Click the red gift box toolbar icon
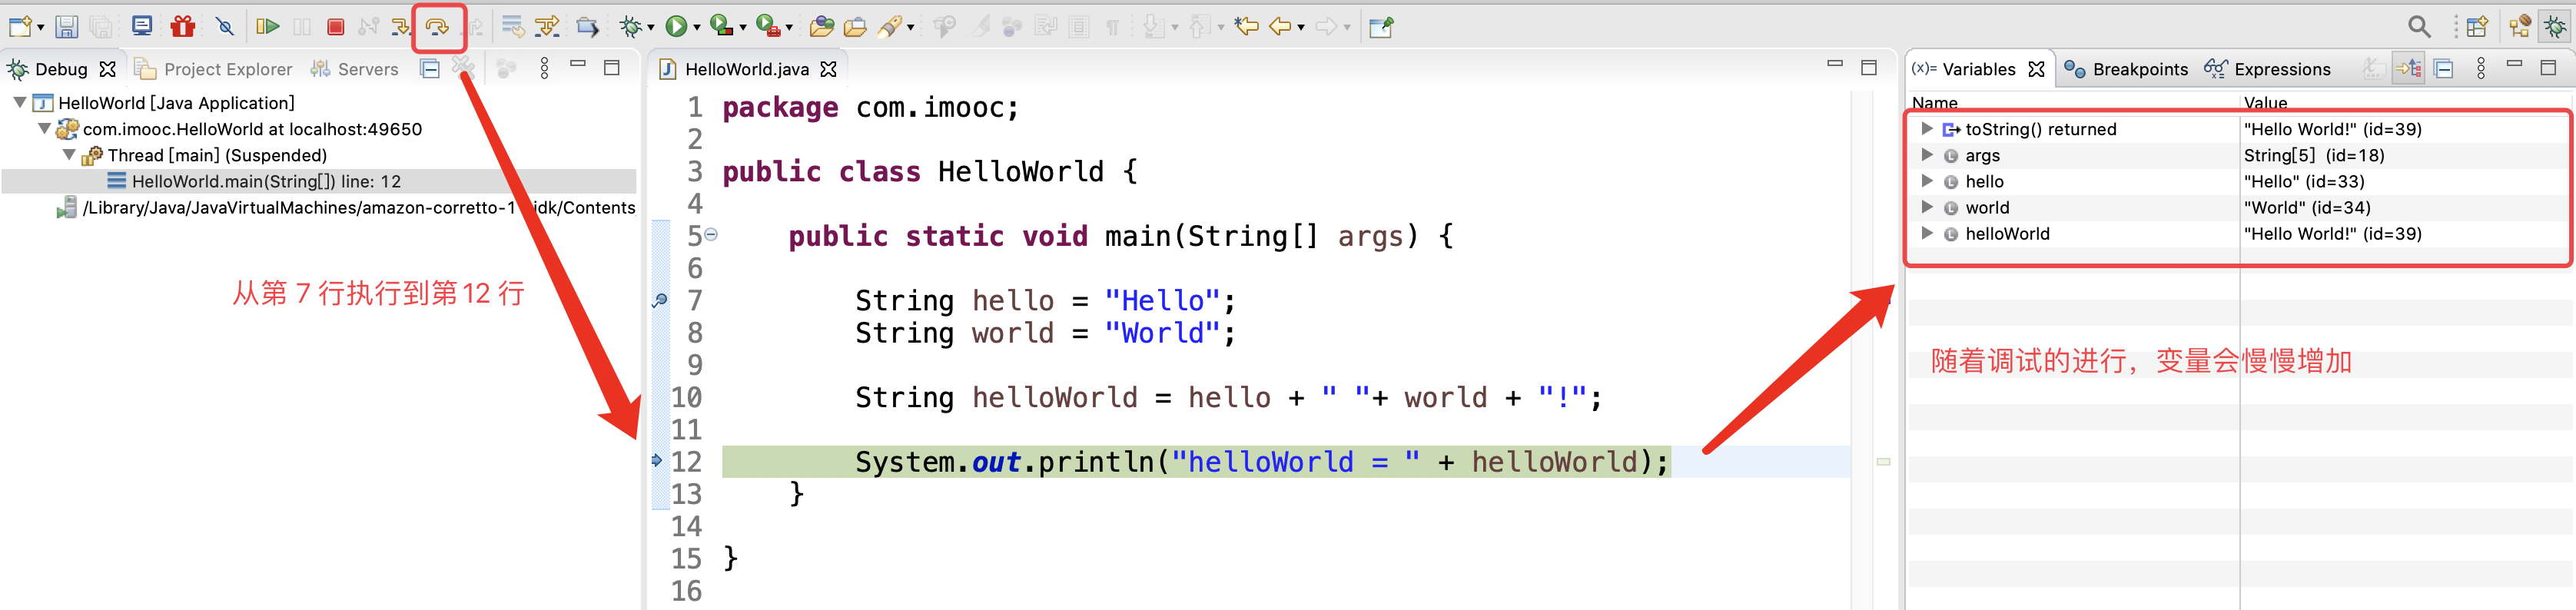Image resolution: width=2576 pixels, height=610 pixels. pyautogui.click(x=182, y=26)
